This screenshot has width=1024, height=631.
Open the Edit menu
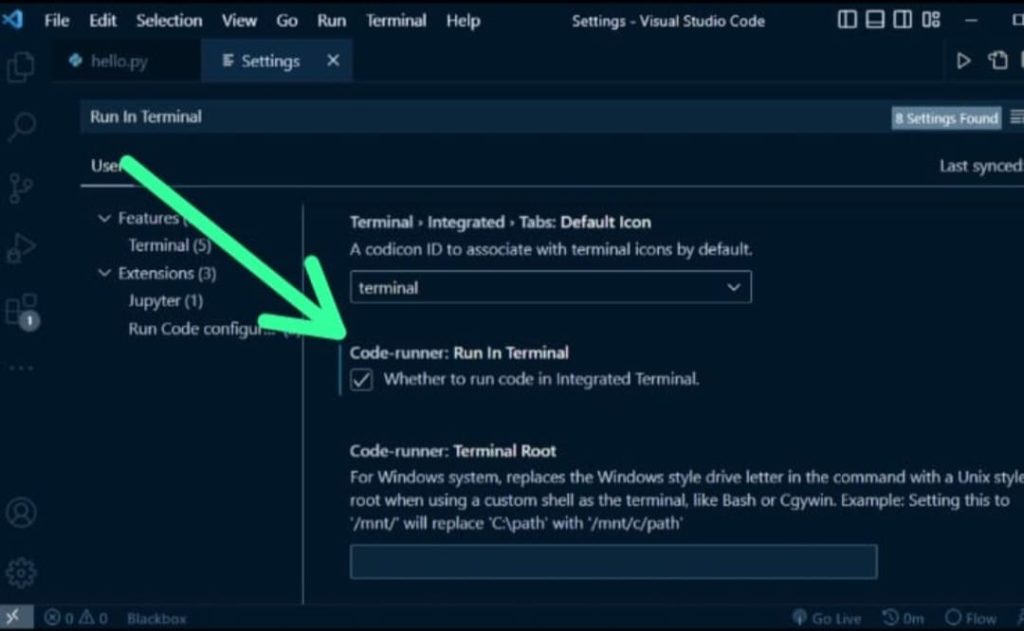(x=103, y=21)
